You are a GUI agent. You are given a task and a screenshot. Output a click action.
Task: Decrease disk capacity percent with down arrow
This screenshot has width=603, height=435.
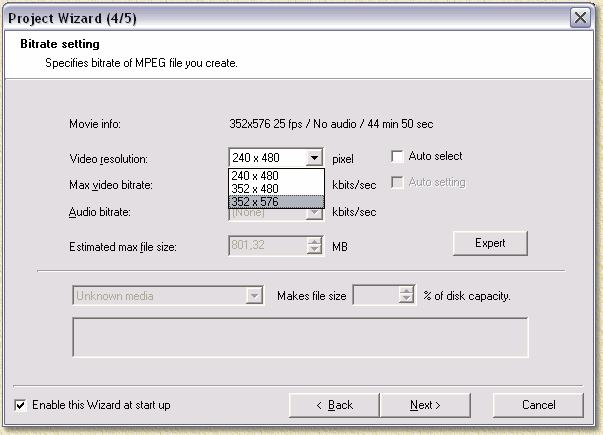(x=406, y=300)
